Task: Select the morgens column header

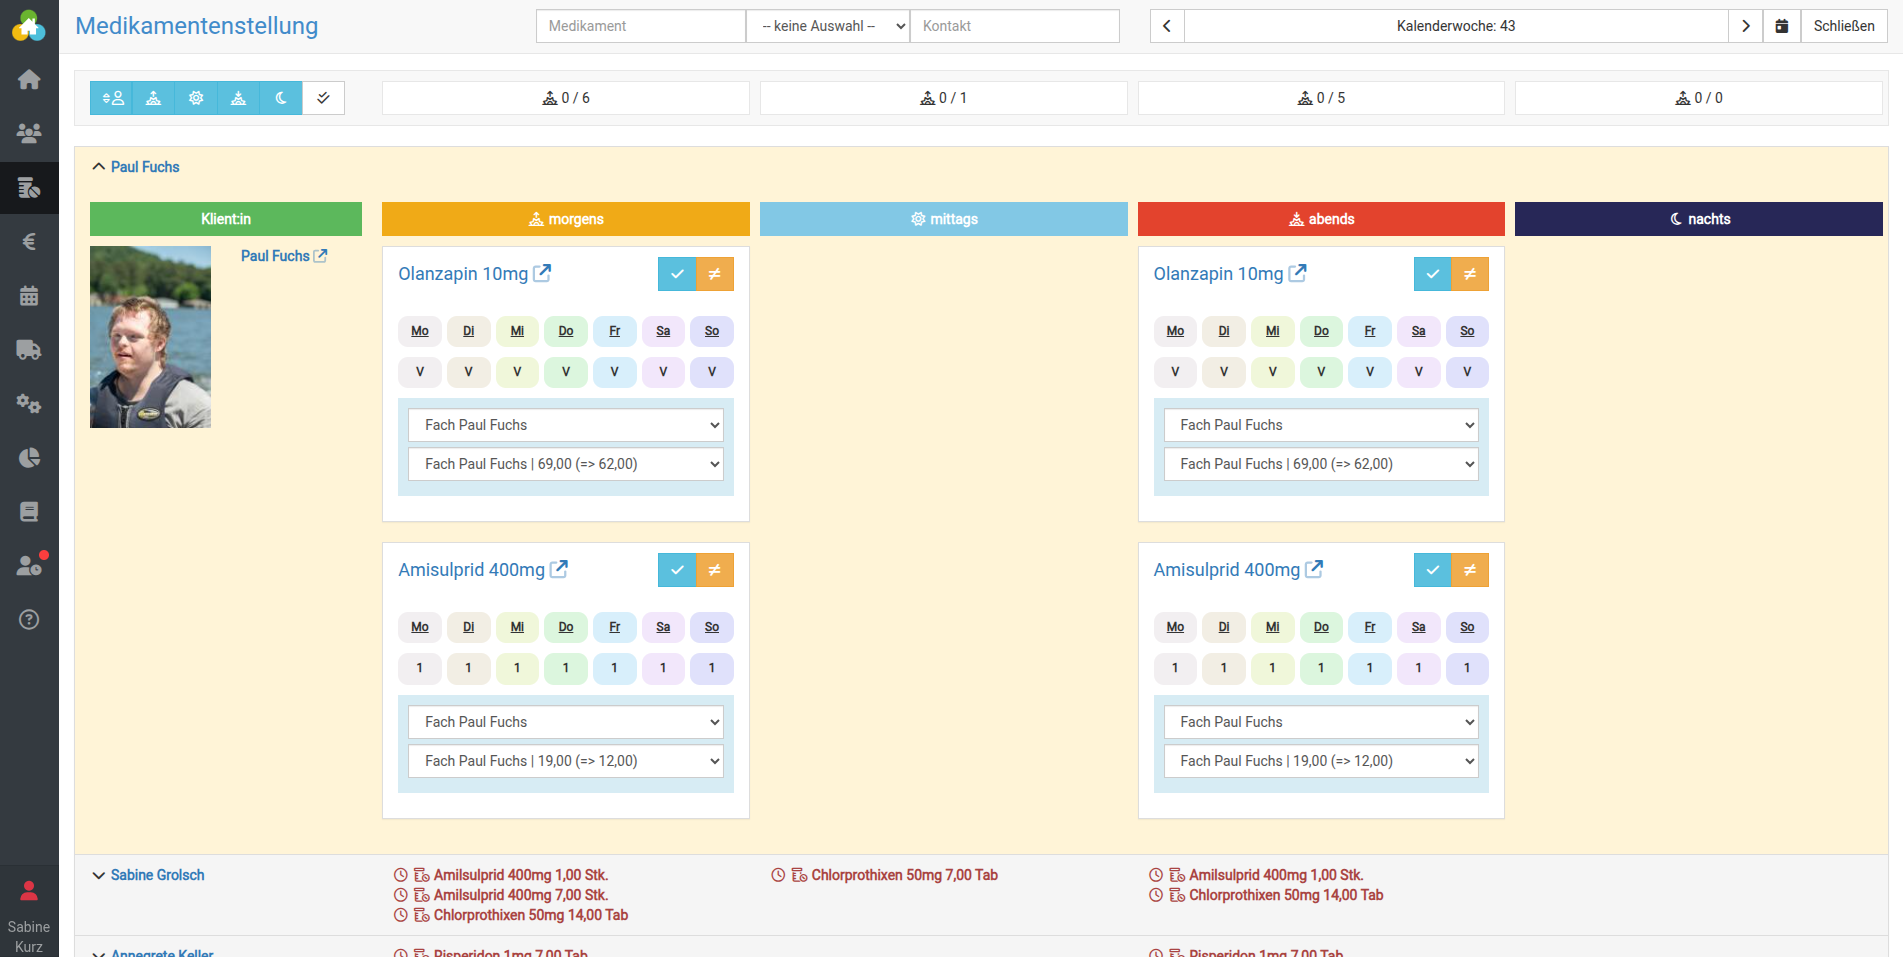Action: (565, 219)
